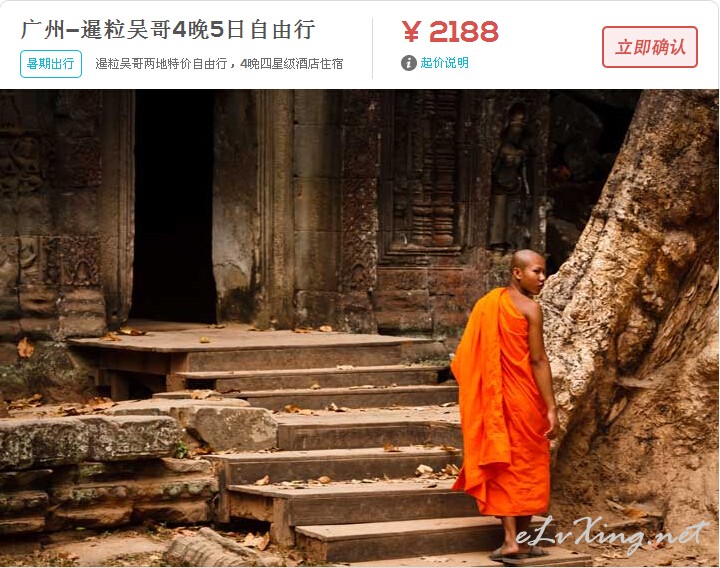This screenshot has height=568, width=720.
Task: Click the info icon beside 起价说明
Action: (408, 63)
